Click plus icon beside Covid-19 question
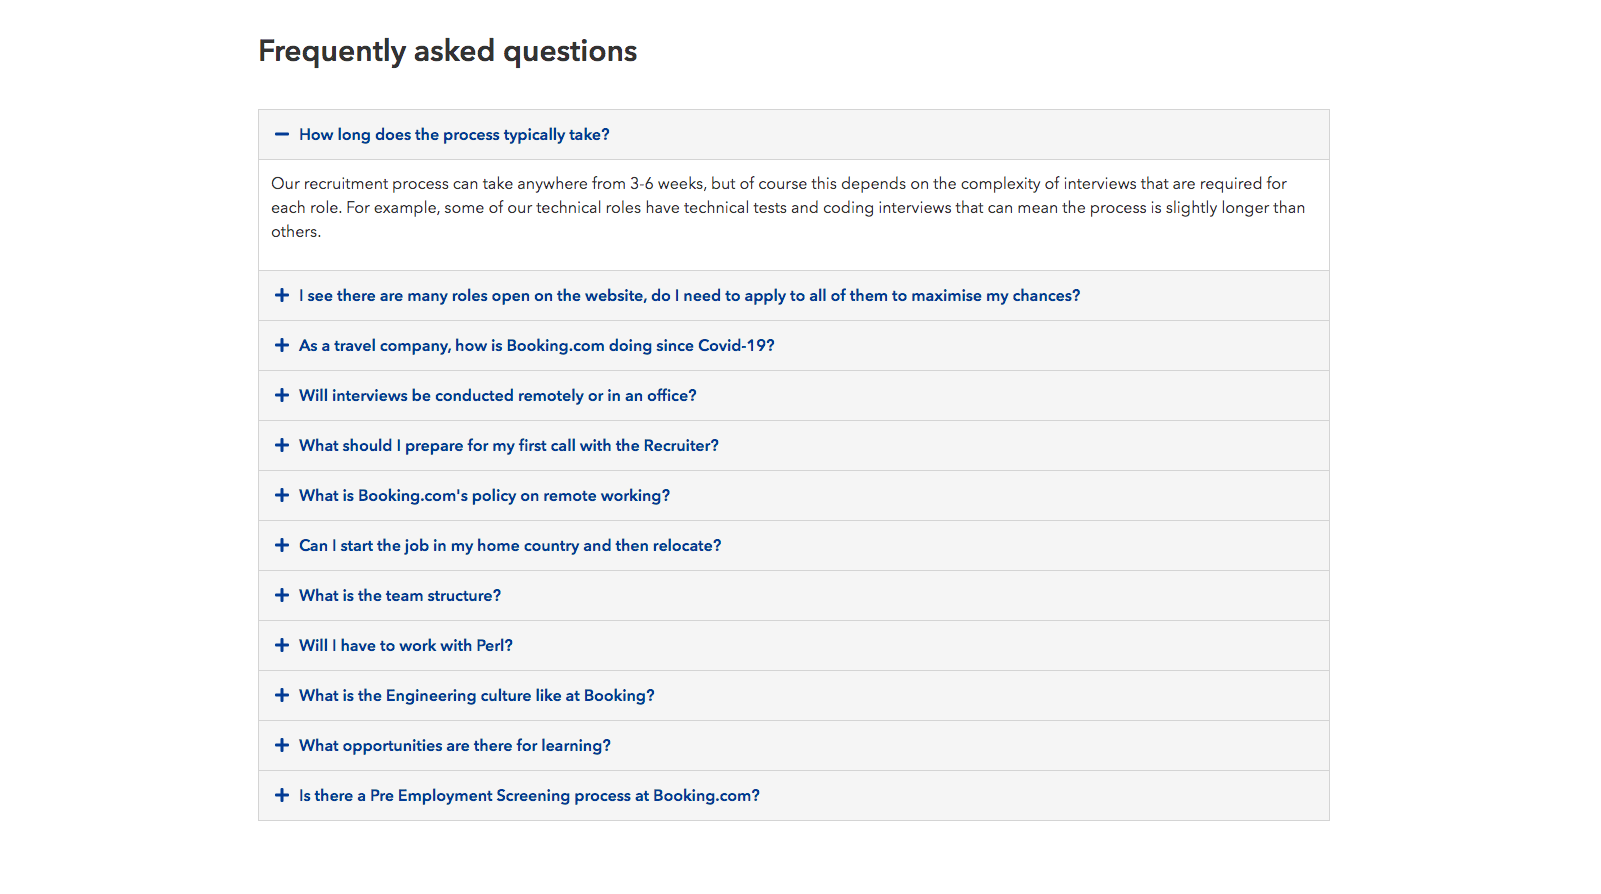This screenshot has width=1601, height=894. pos(282,345)
